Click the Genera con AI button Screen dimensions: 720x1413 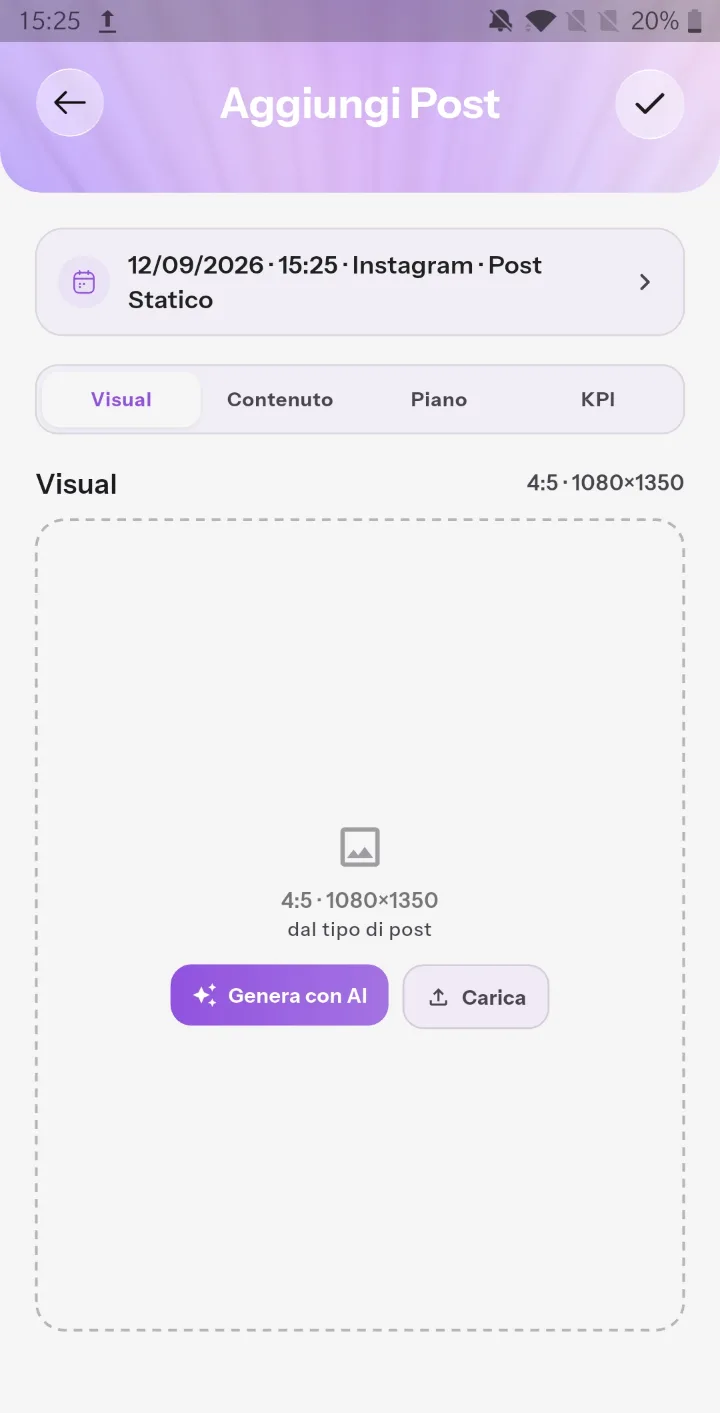[x=279, y=995]
